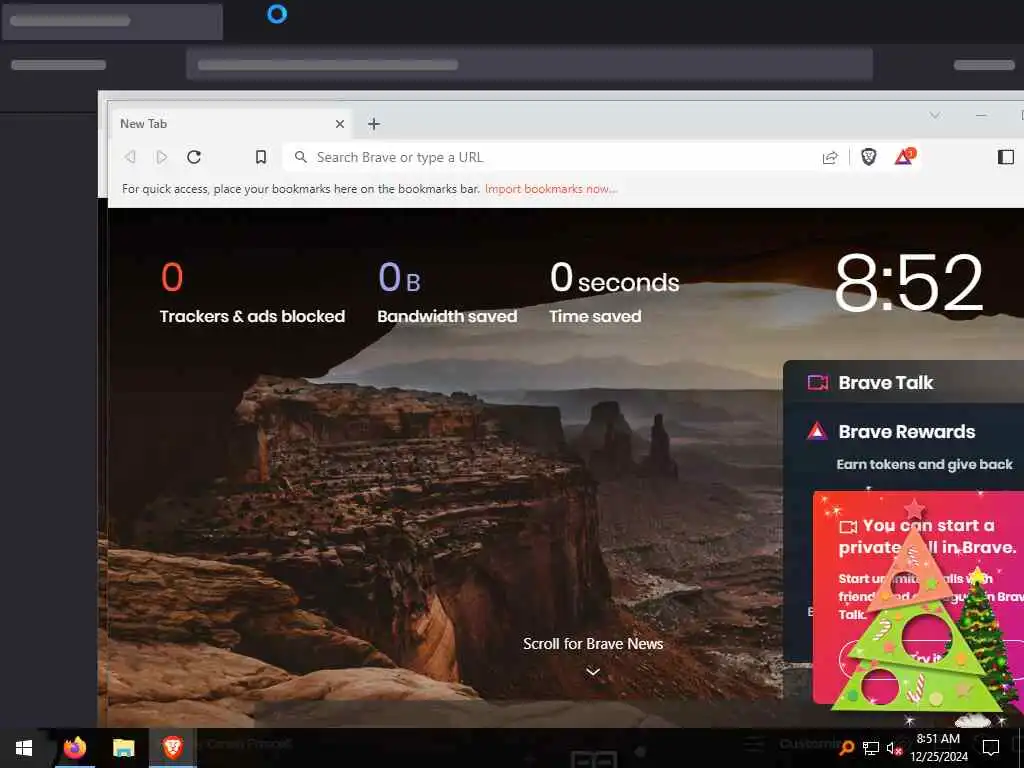Click the Trackers & ads blocked stat
1024x768 pixels.
(x=252, y=293)
